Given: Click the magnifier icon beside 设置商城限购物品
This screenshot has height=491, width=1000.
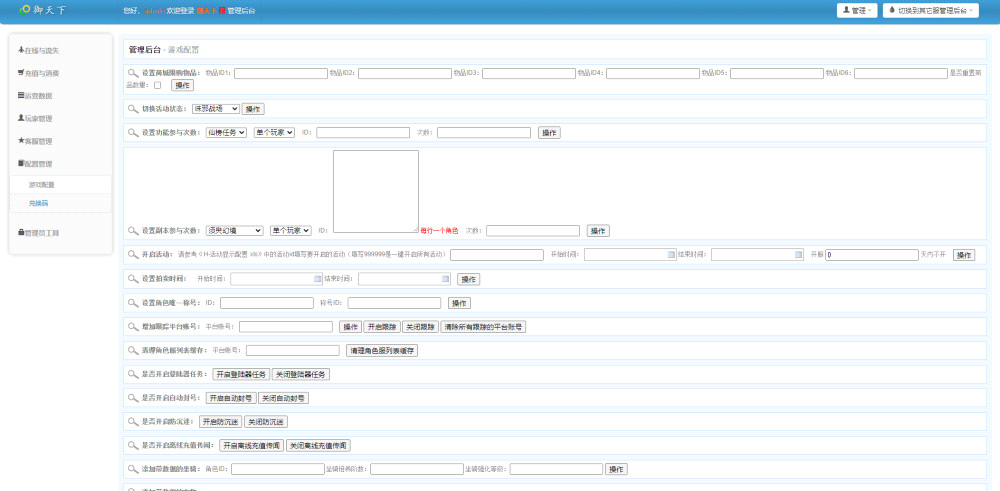Looking at the screenshot, I should (133, 73).
